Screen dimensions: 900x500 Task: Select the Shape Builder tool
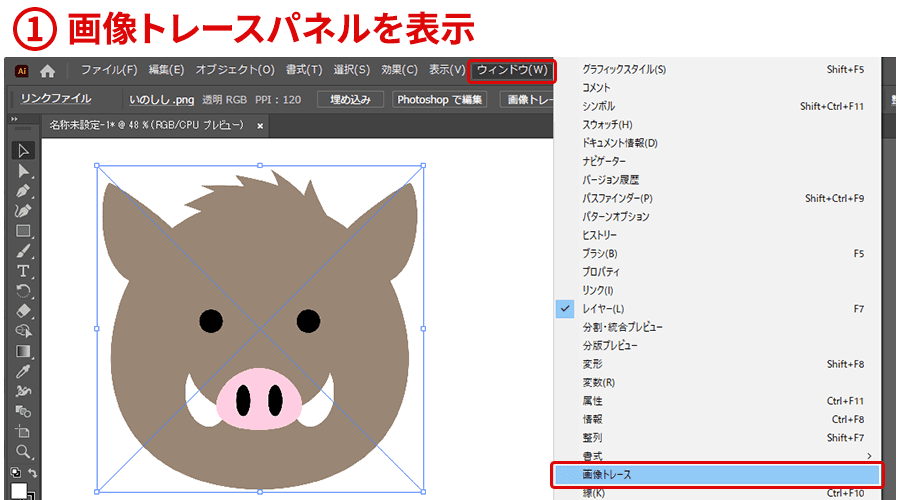point(23,331)
